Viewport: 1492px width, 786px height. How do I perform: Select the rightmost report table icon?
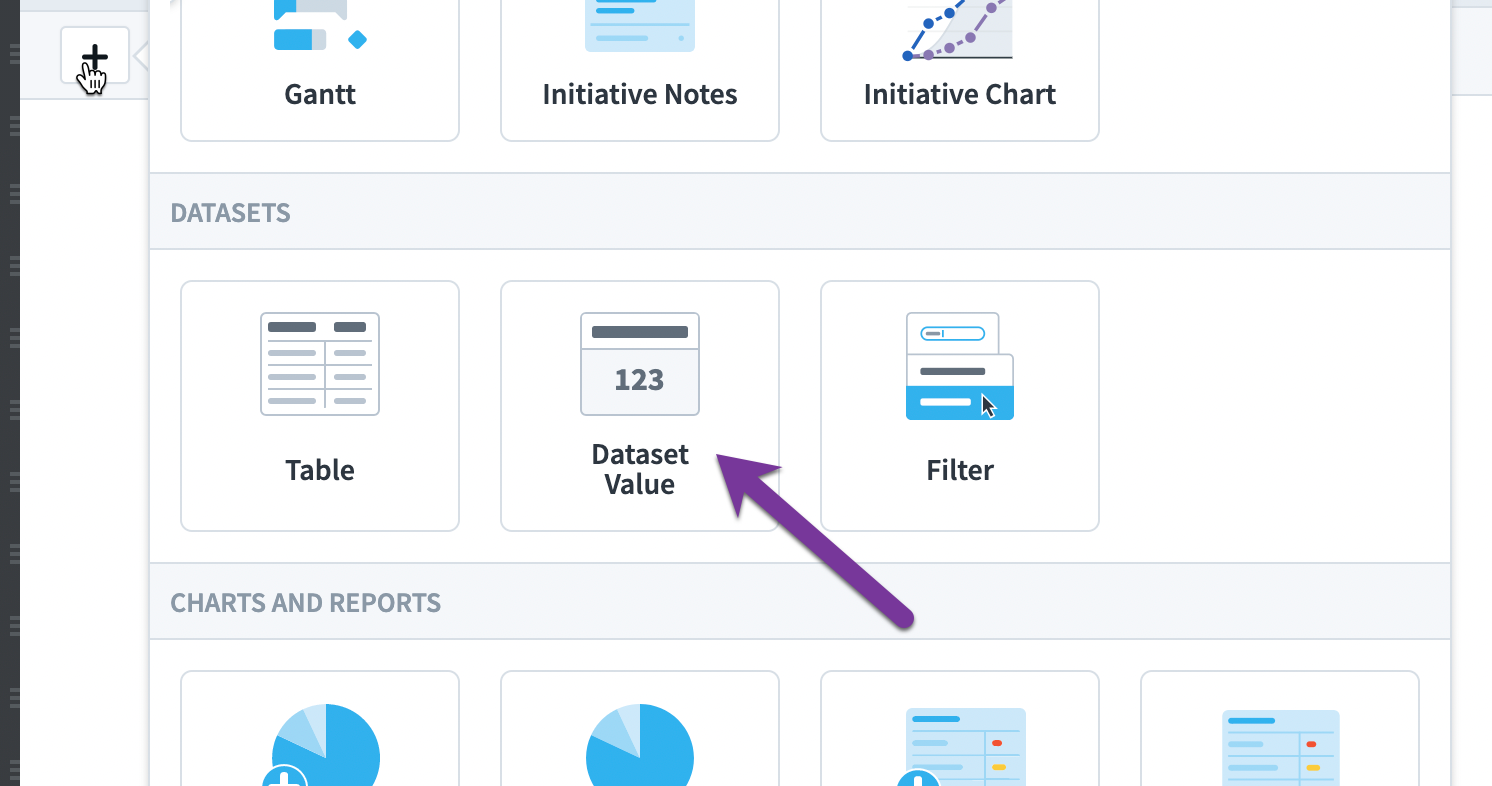pyautogui.click(x=1281, y=748)
